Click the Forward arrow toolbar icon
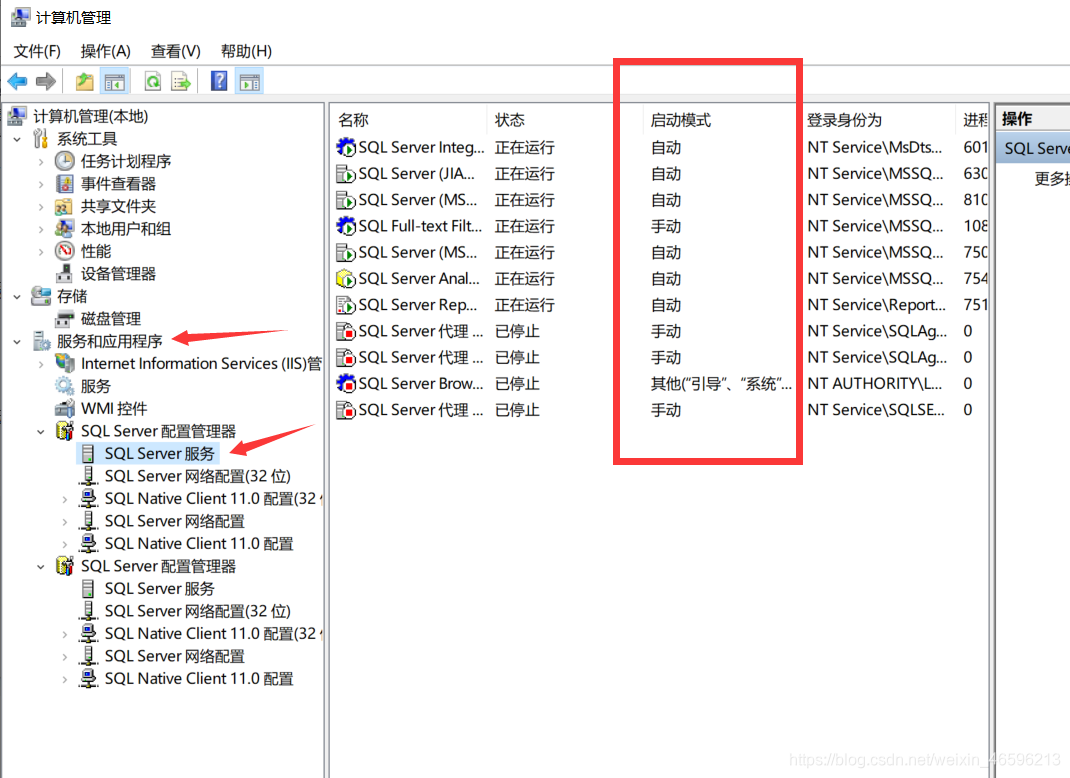This screenshot has height=778, width=1070. (46, 82)
